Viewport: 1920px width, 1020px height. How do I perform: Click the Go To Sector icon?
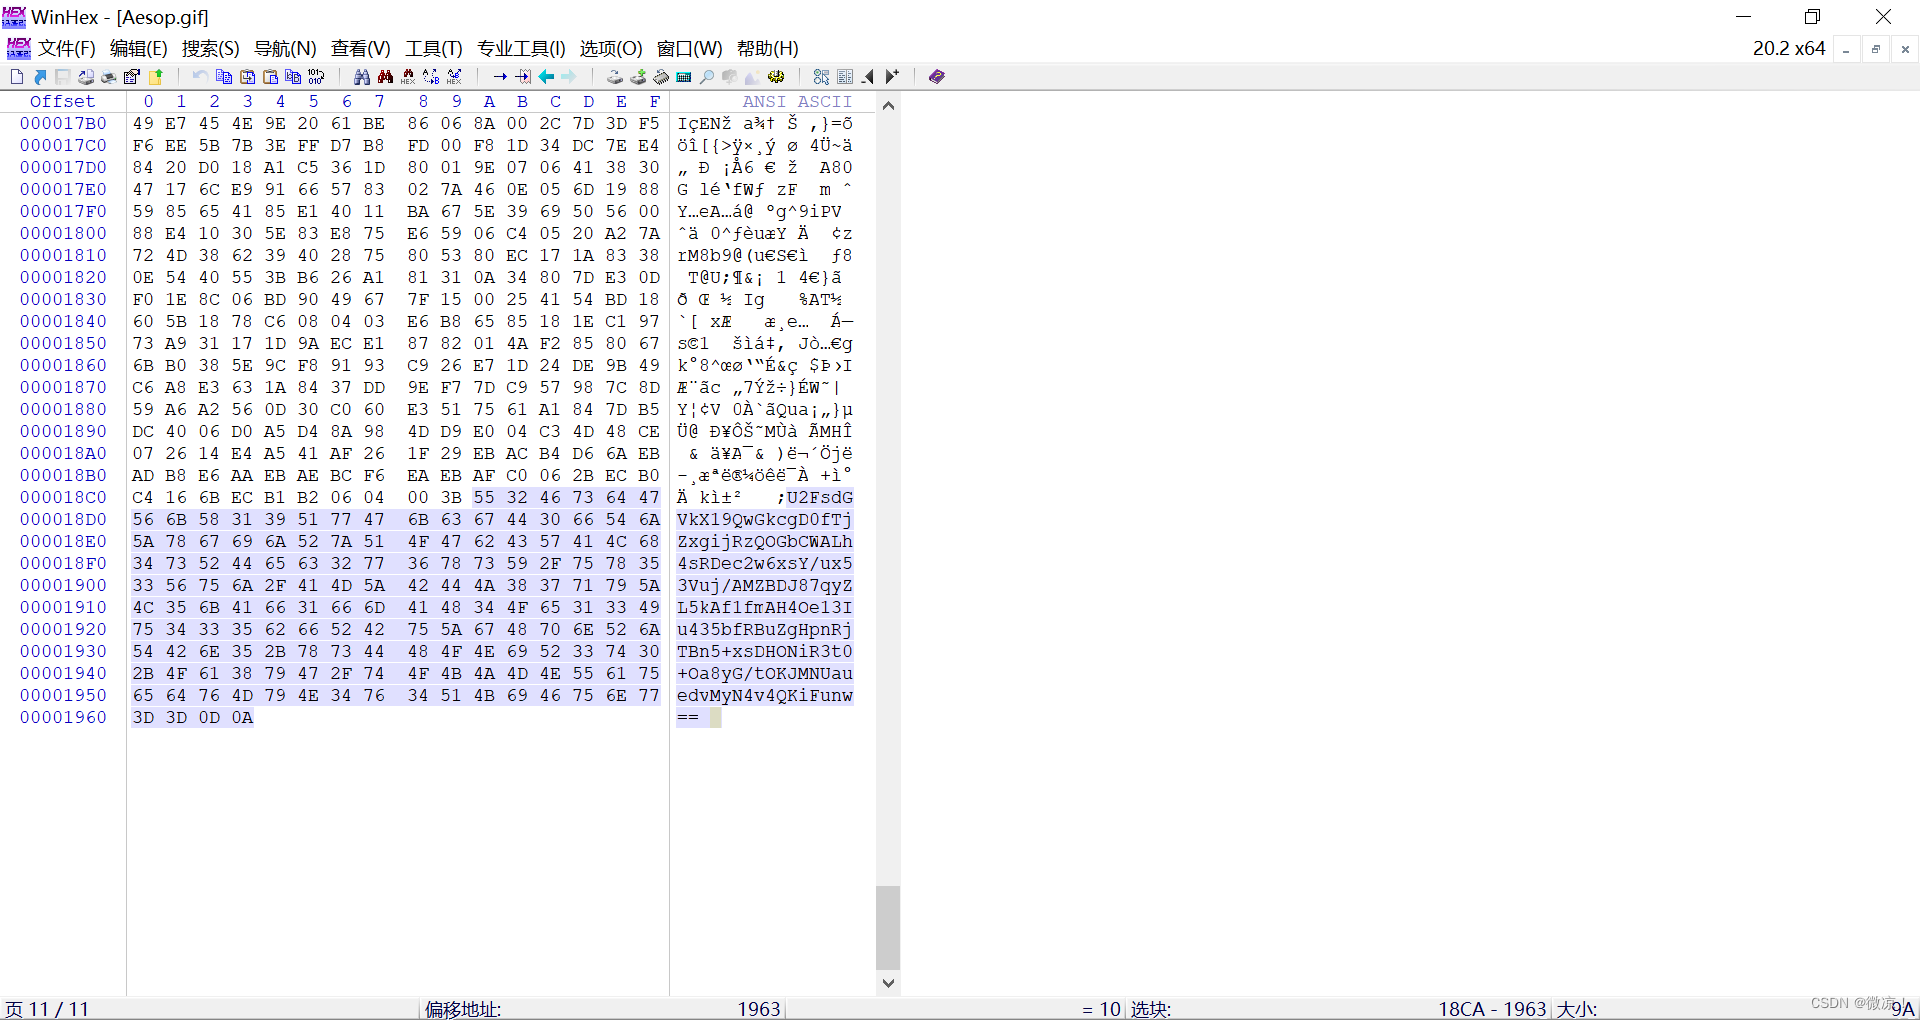click(523, 76)
